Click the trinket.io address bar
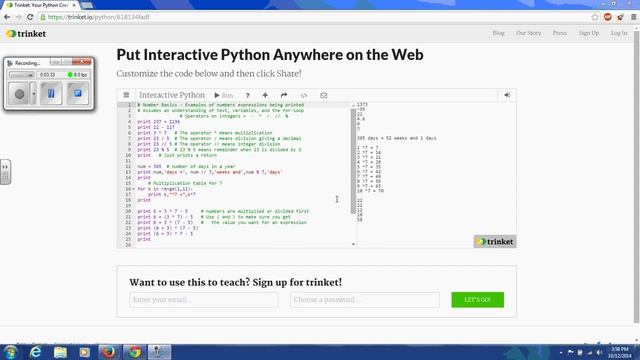The image size is (640, 360). coord(314,17)
